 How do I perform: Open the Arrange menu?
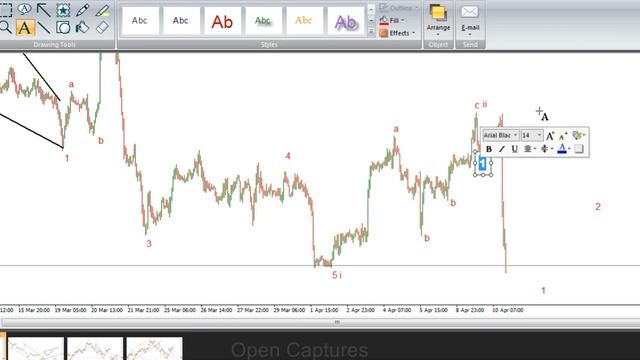click(x=438, y=20)
